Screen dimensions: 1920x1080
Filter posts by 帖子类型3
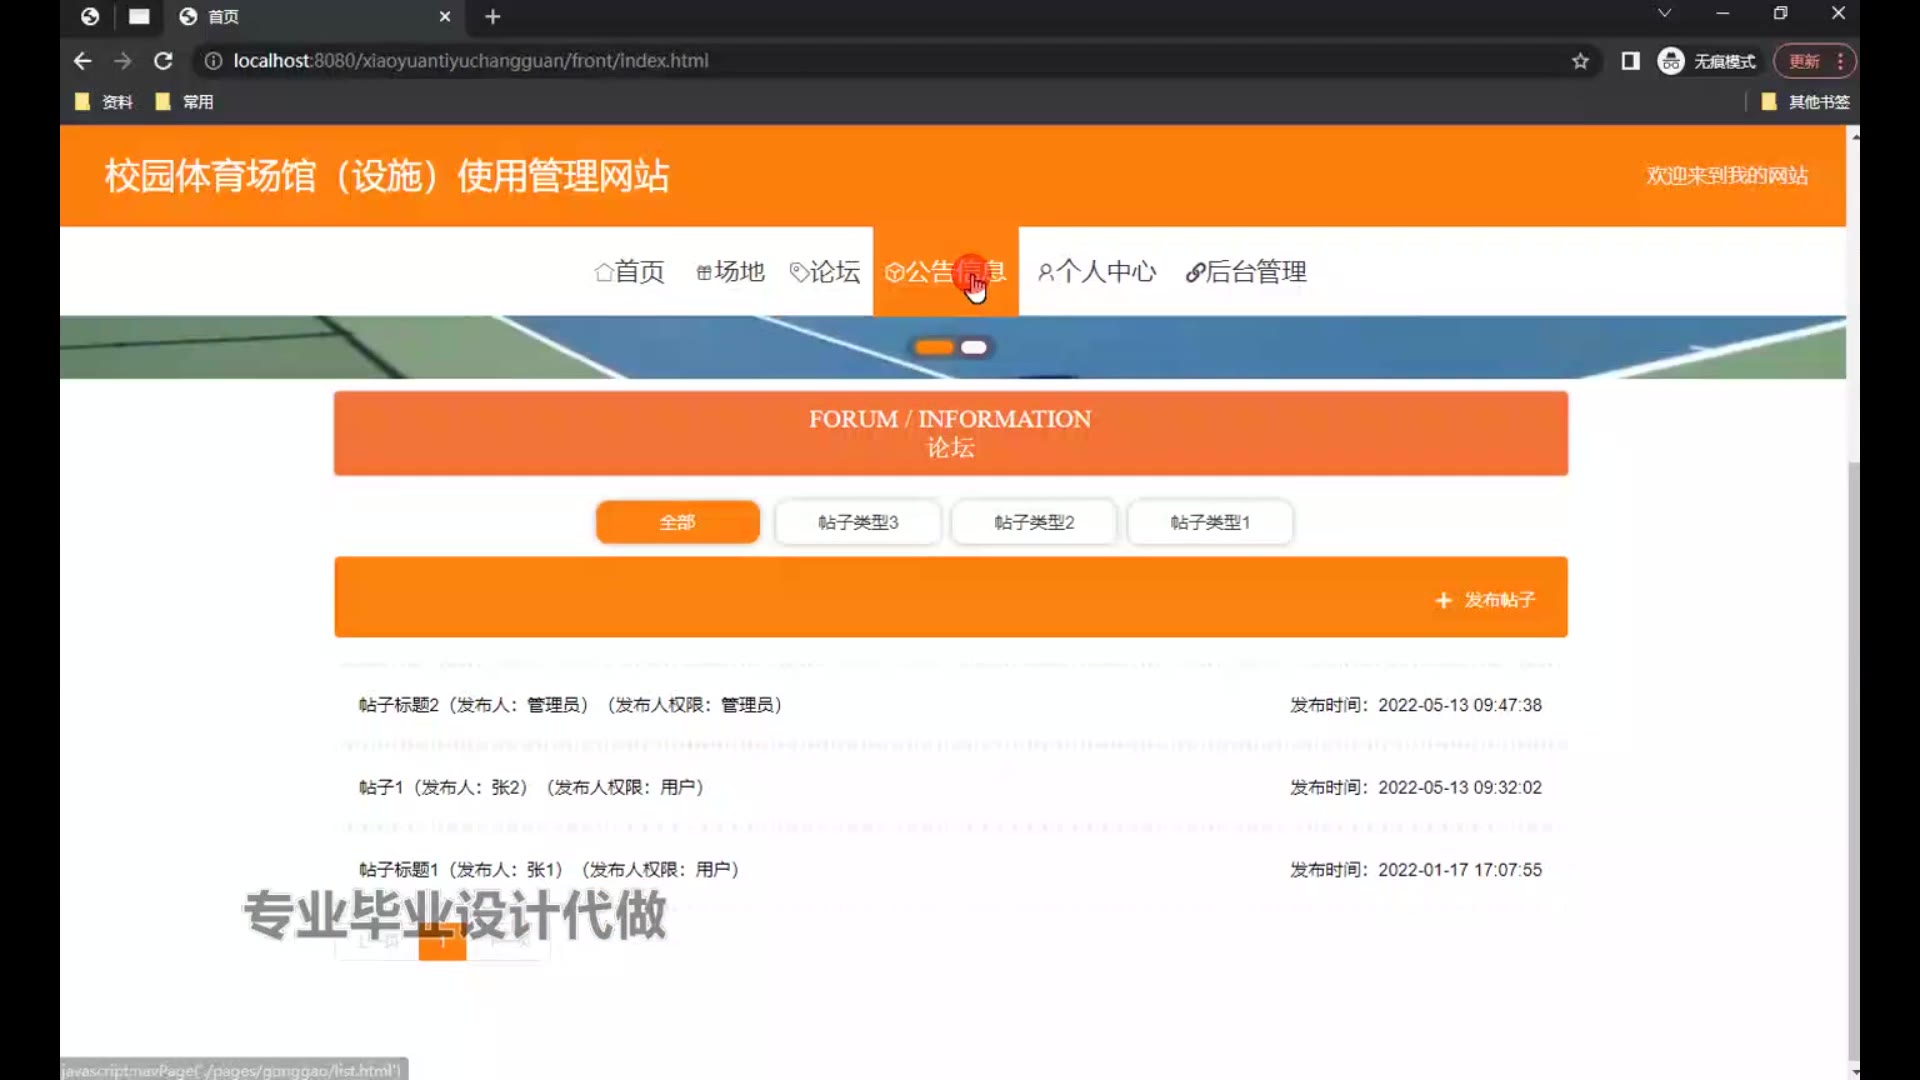click(x=857, y=522)
